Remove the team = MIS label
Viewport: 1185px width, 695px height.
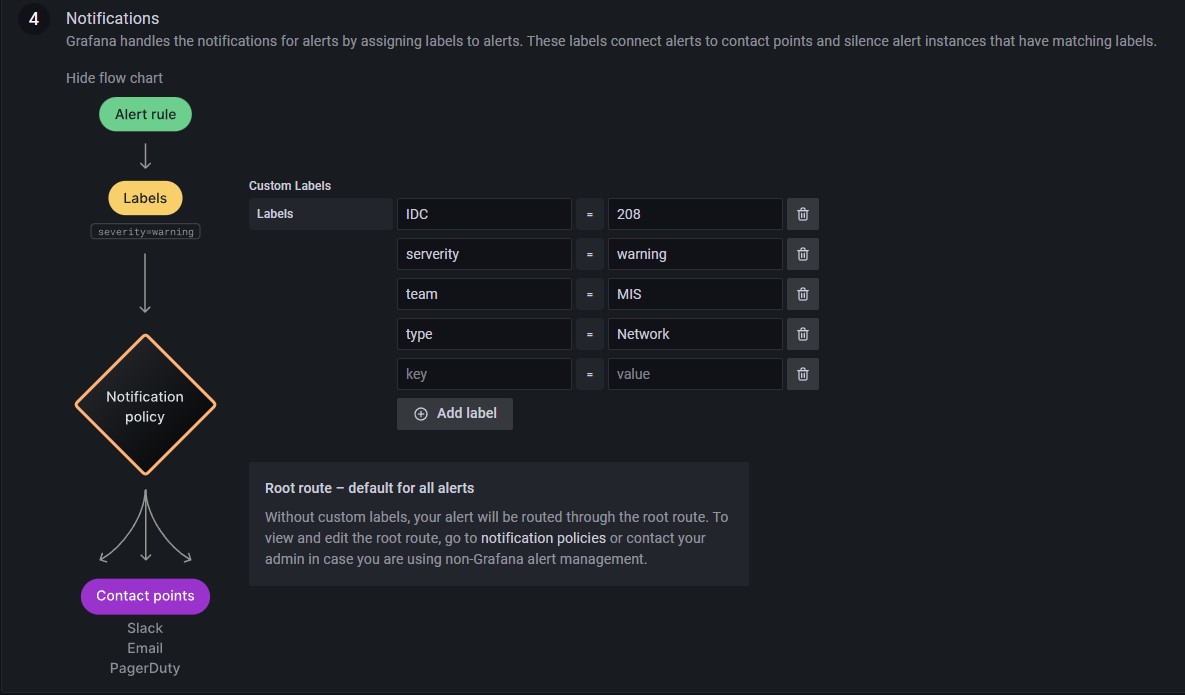click(x=803, y=294)
